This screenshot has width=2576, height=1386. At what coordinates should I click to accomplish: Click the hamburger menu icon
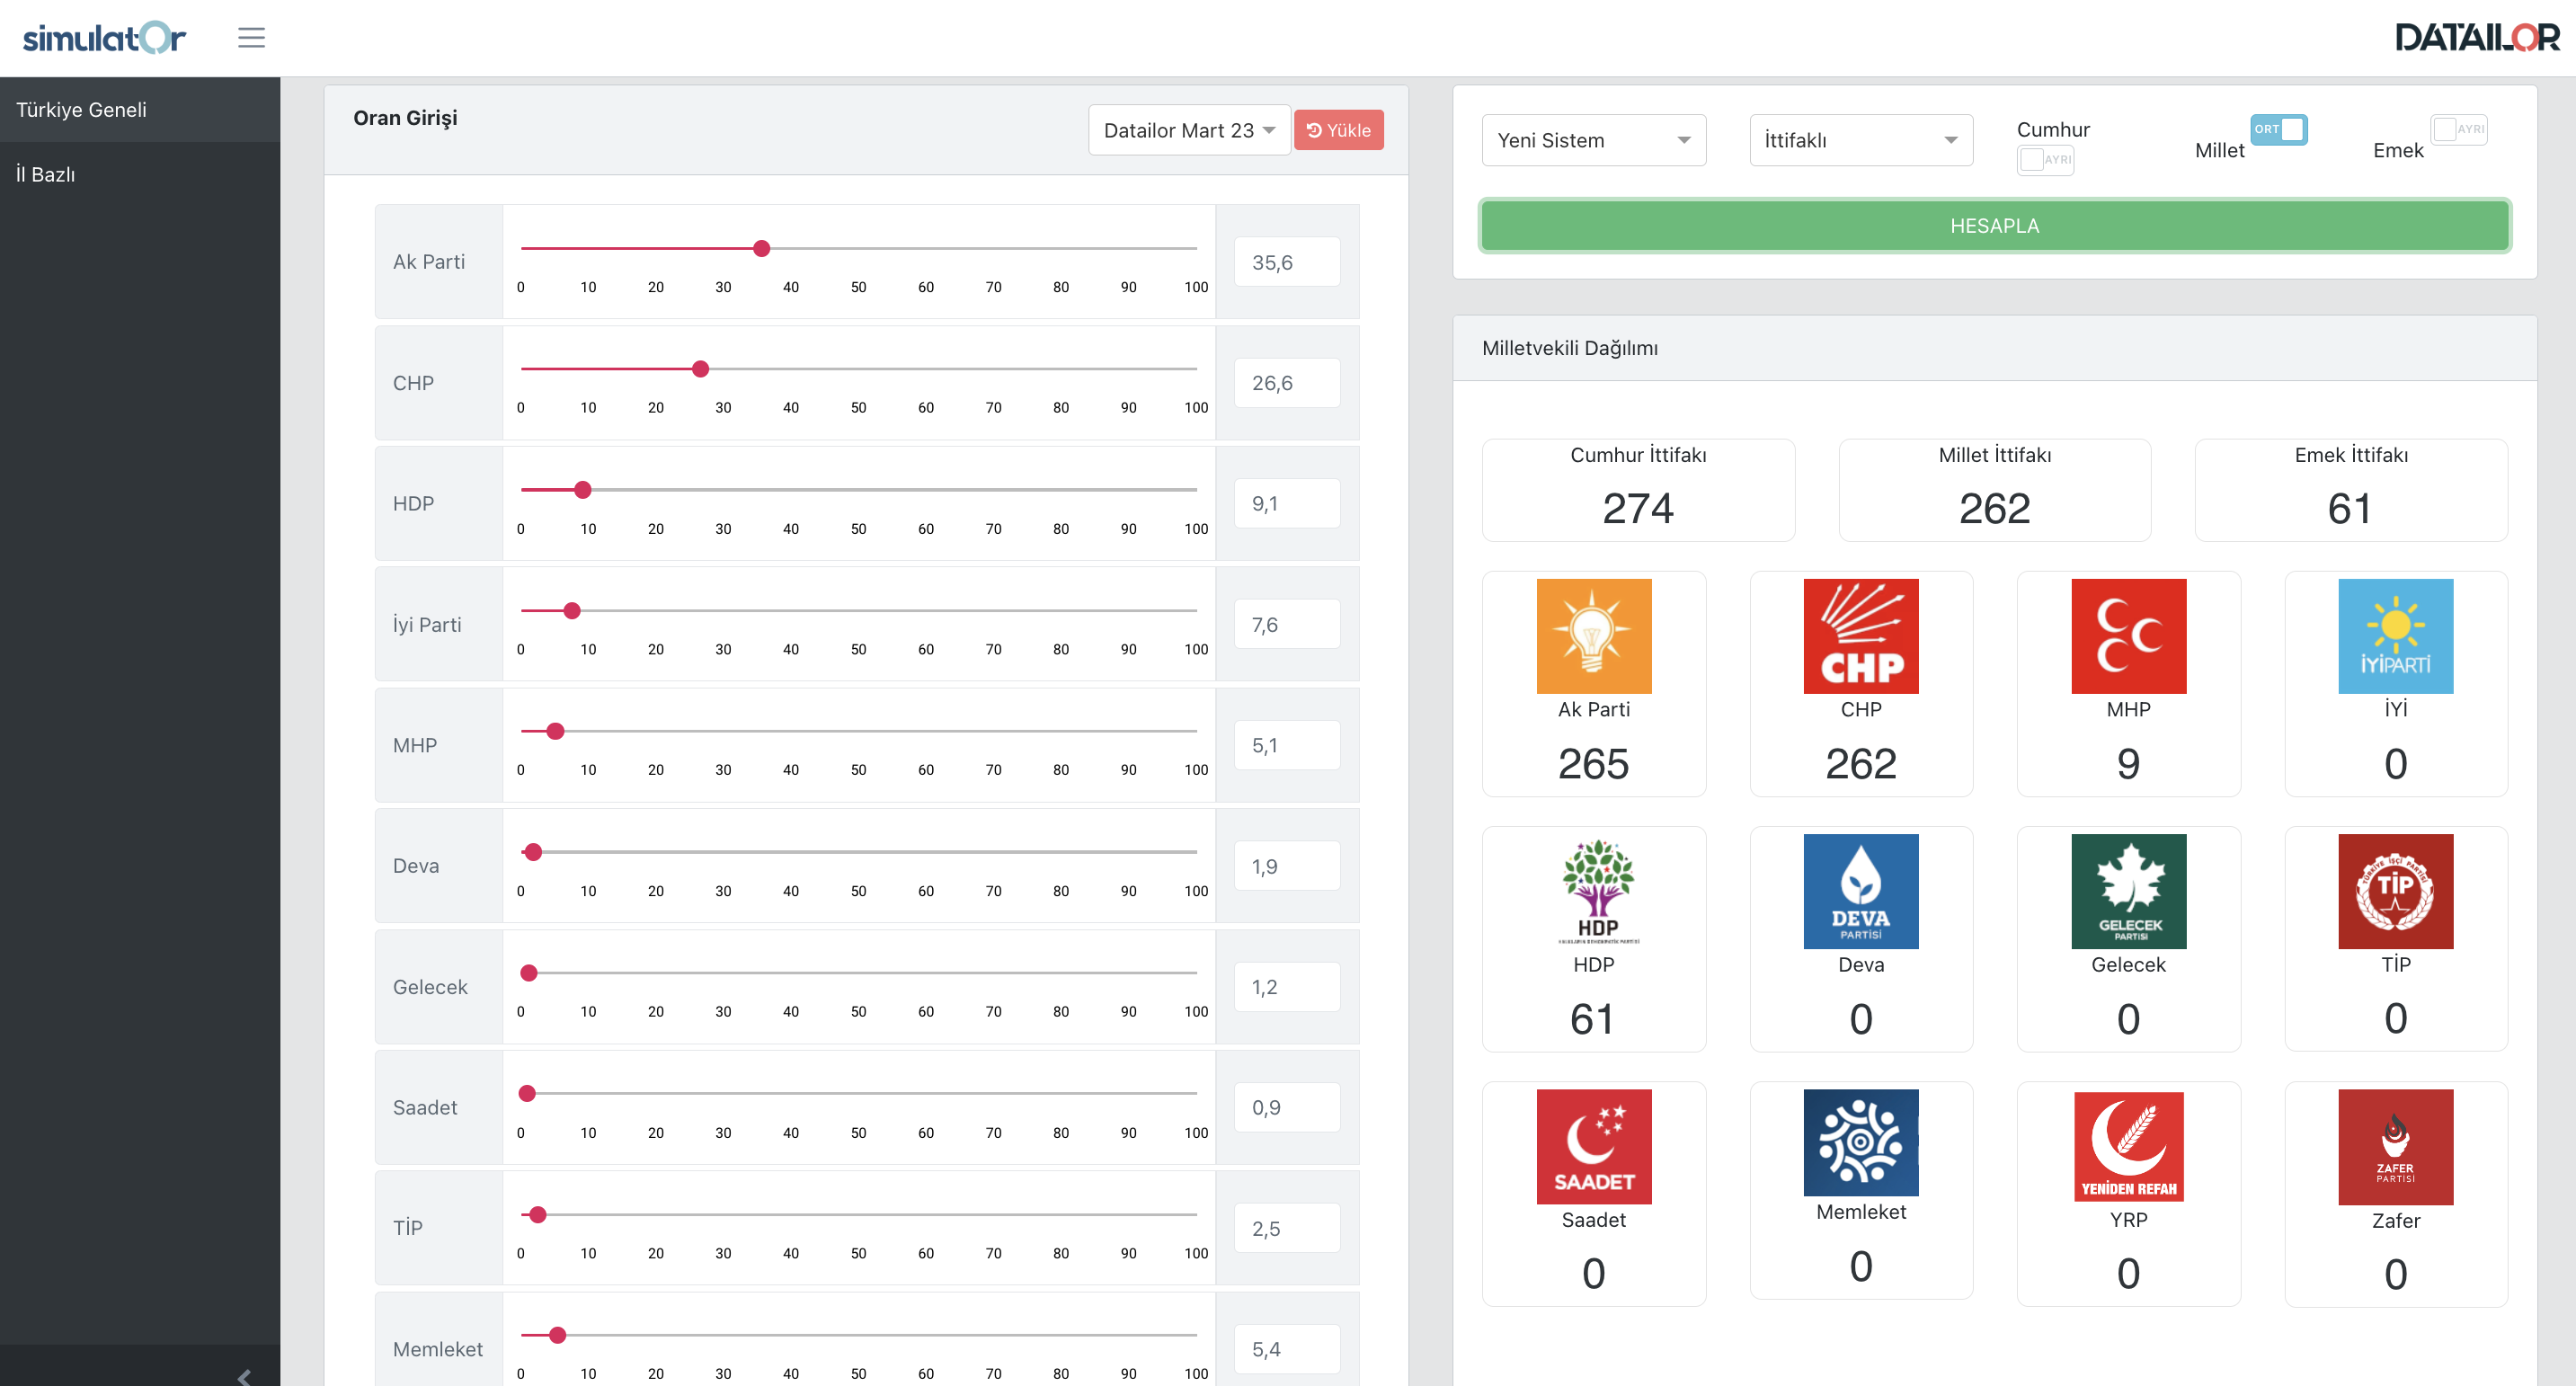[251, 38]
